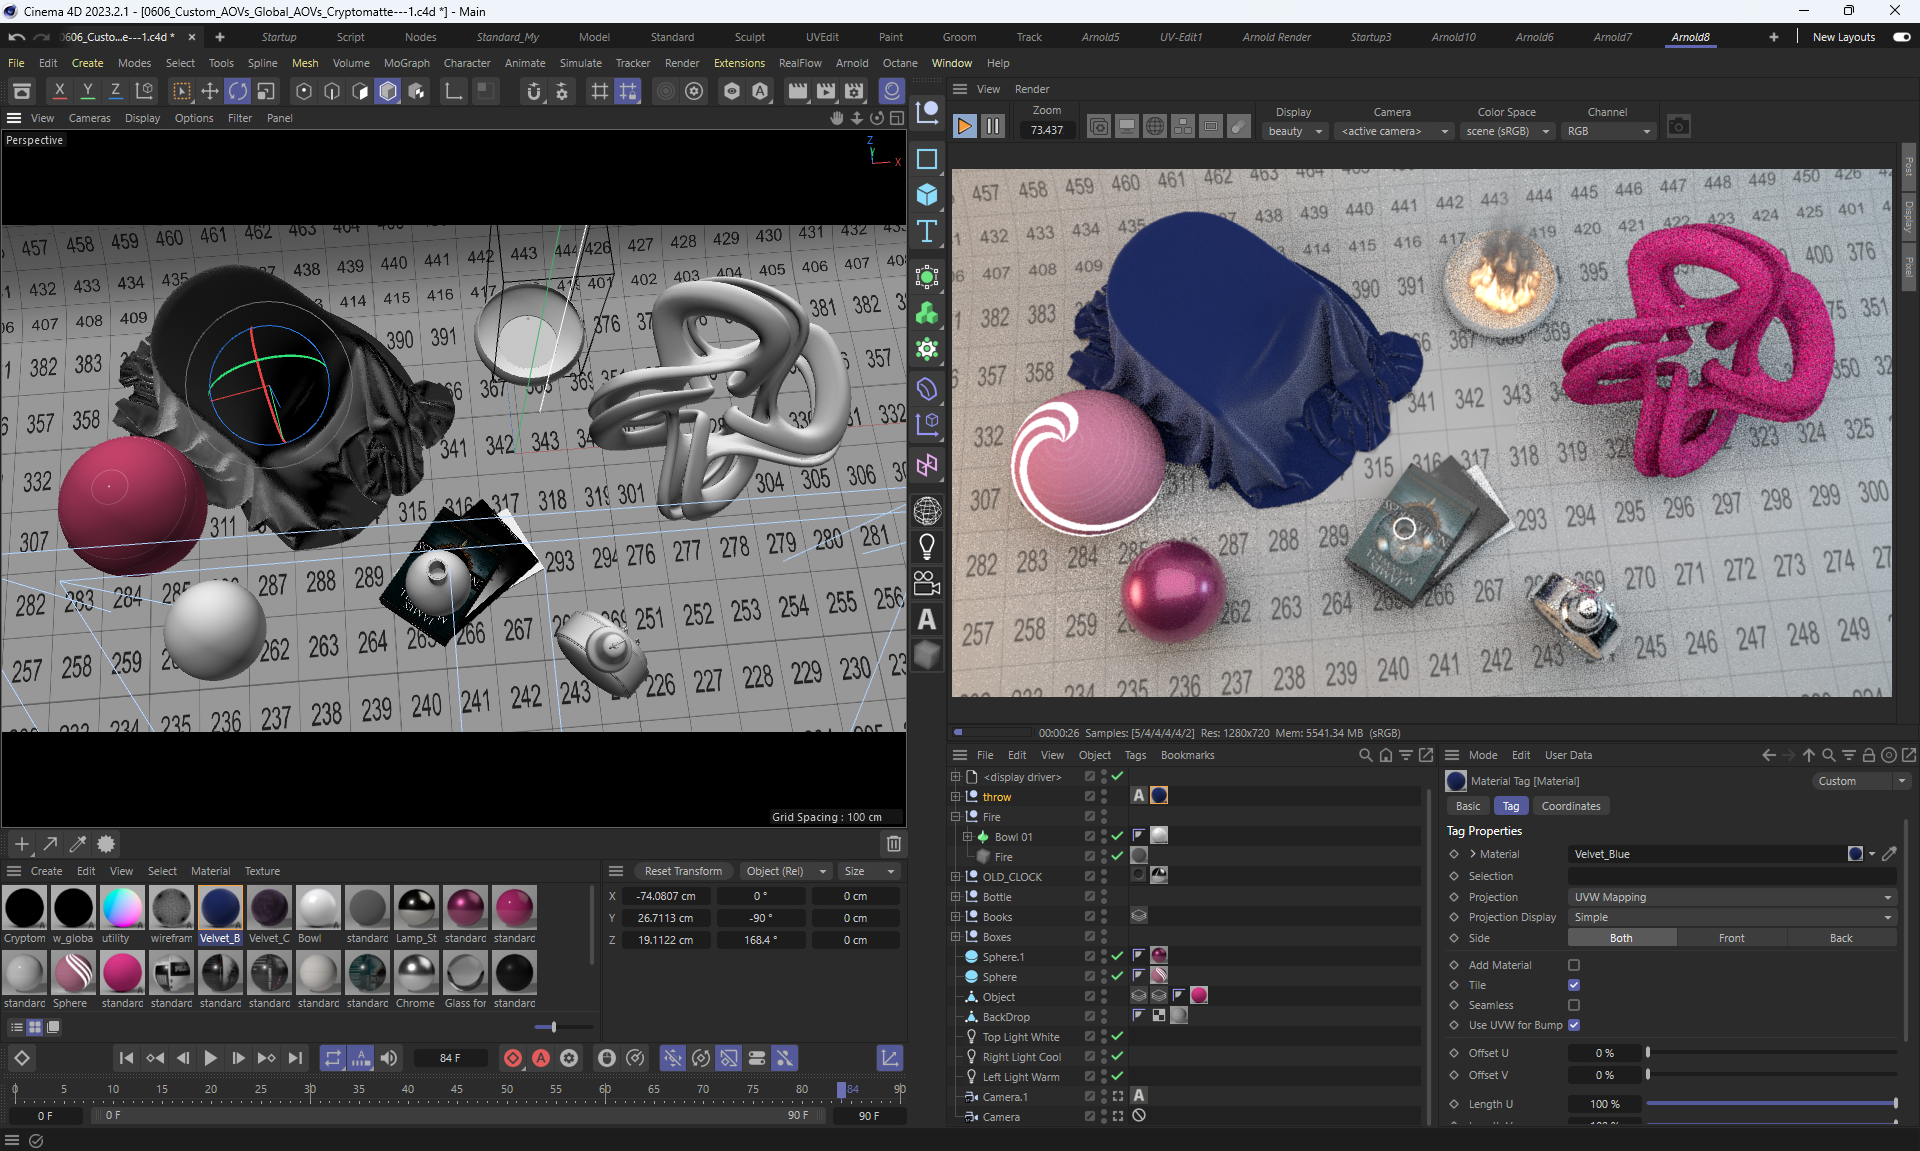Expand the OLD_CLOCK object in hierarchy

955,876
